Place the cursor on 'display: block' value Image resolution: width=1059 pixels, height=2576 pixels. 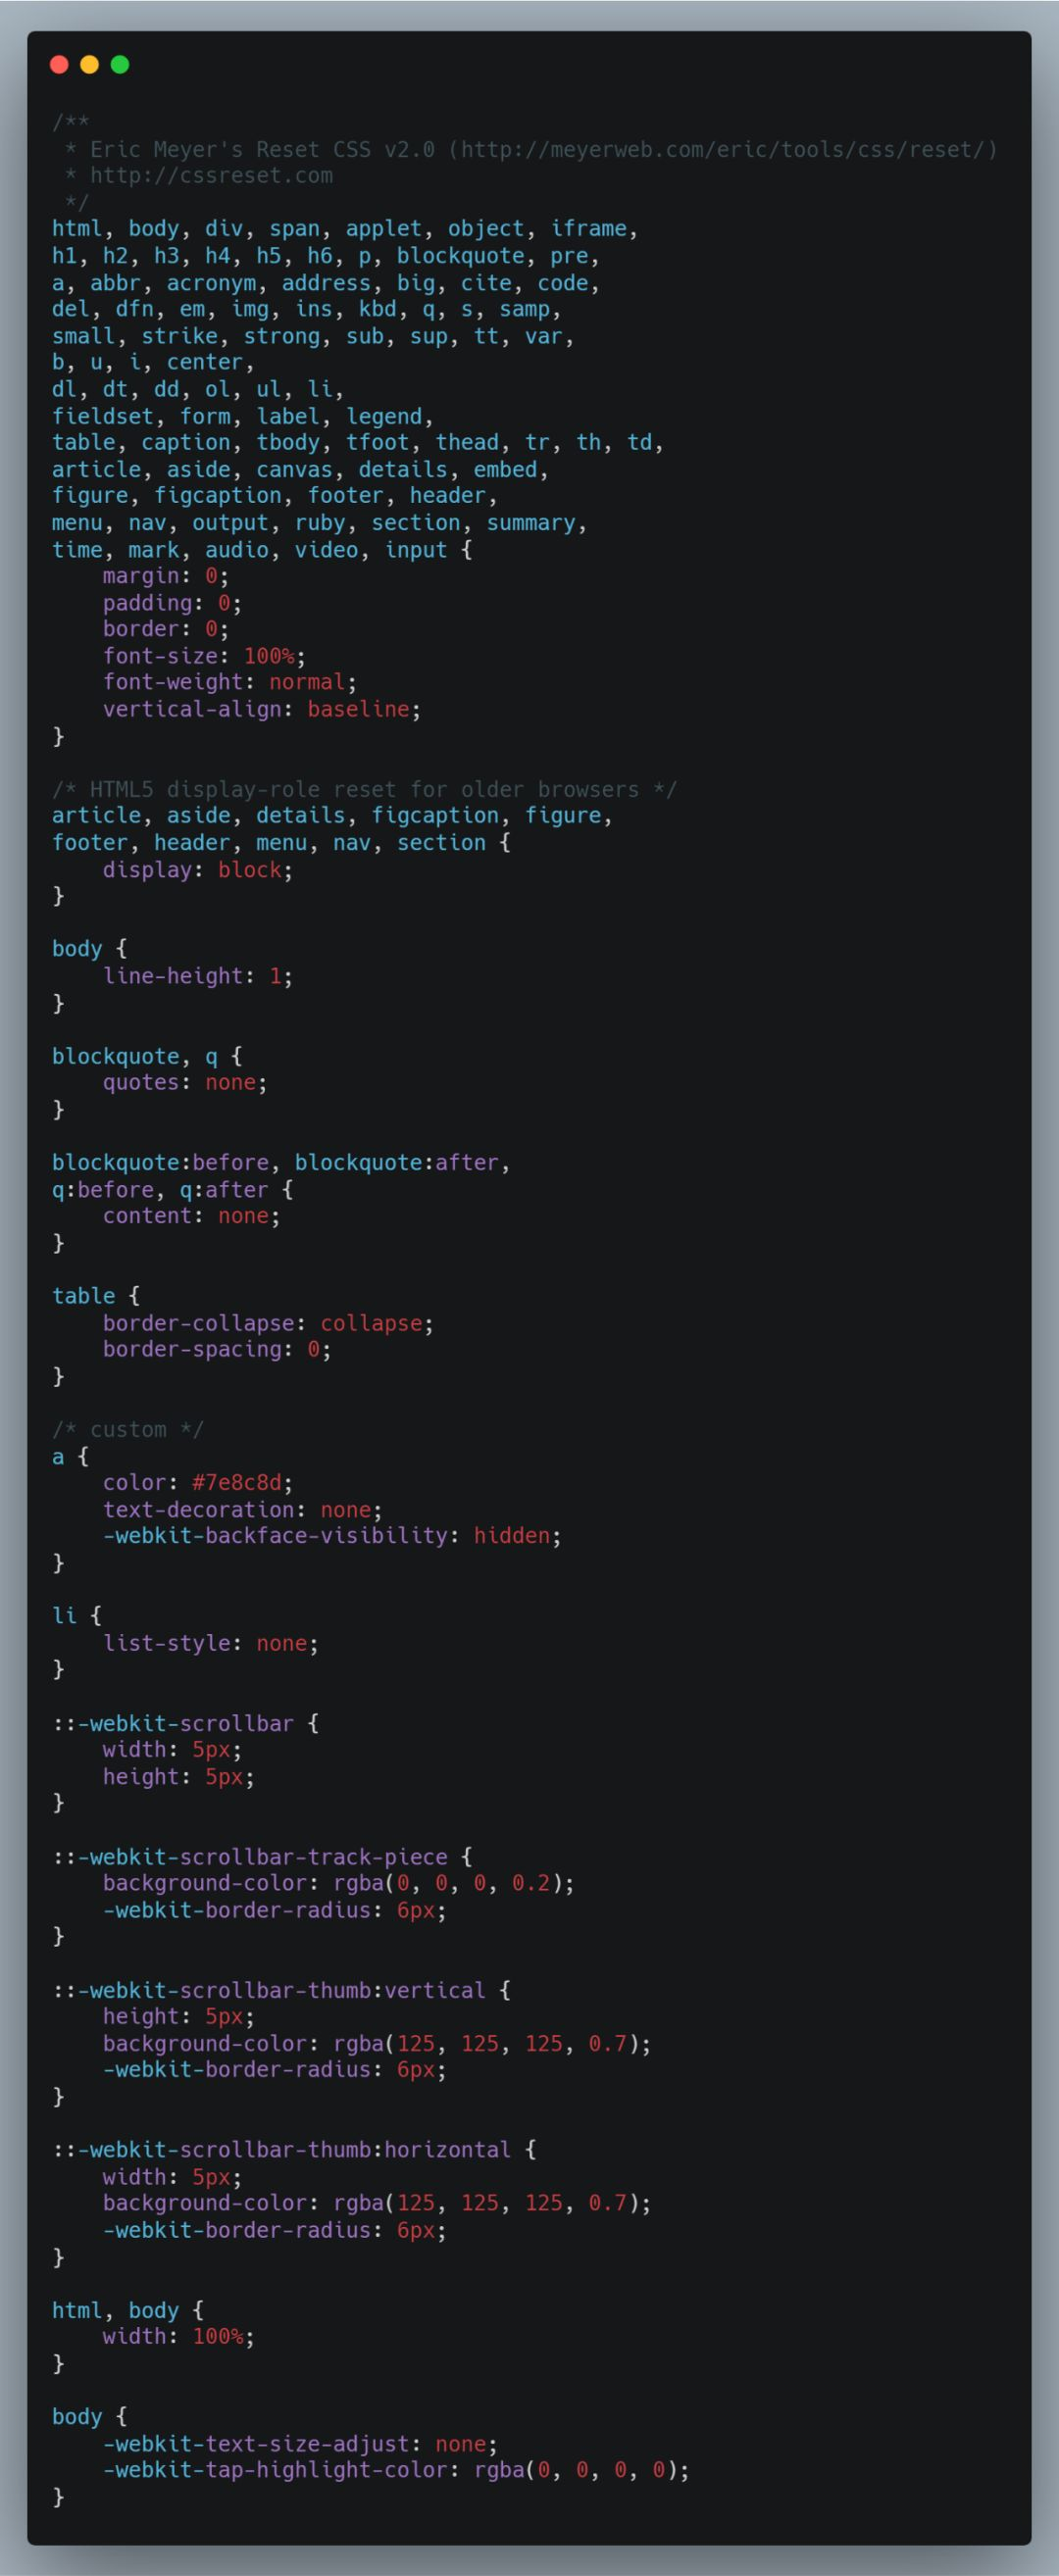tap(250, 869)
